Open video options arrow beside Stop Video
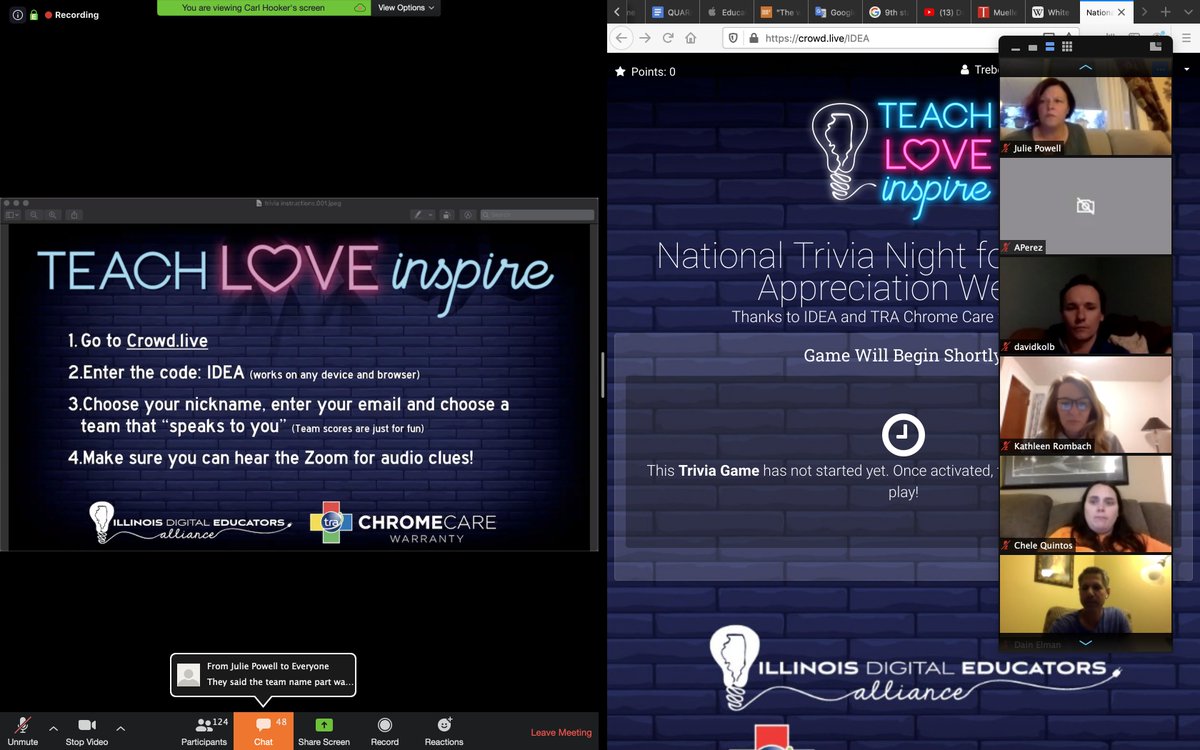The height and width of the screenshot is (750, 1200). tap(121, 728)
